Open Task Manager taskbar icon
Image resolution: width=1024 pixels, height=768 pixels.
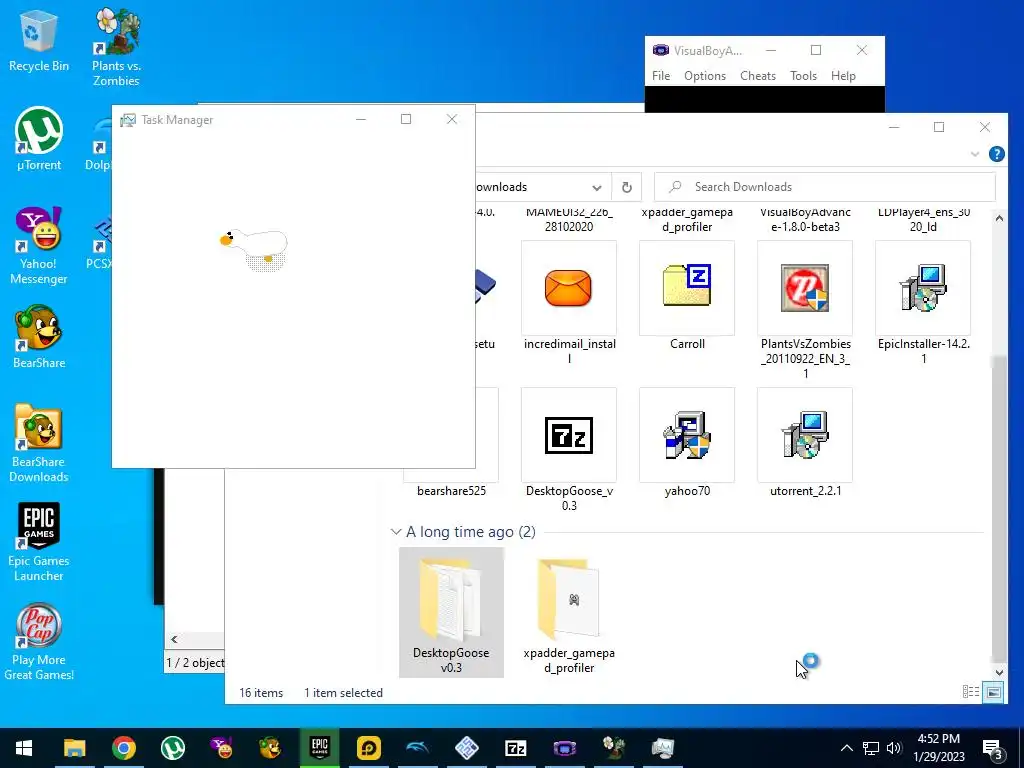(663, 748)
